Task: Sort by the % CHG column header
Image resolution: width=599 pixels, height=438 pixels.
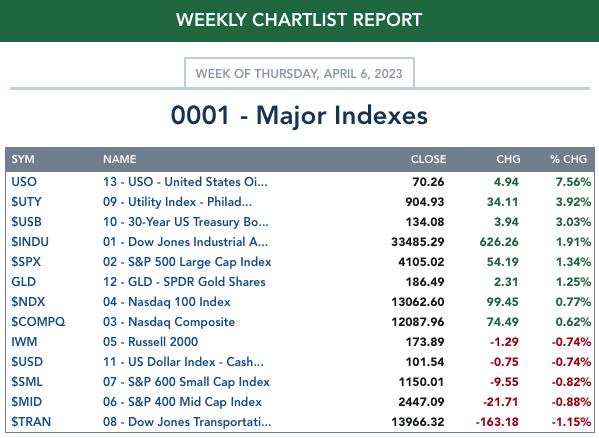Action: point(568,159)
